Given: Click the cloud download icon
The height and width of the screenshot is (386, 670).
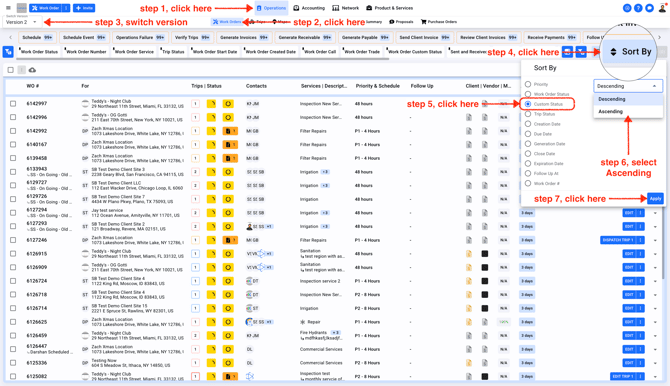Looking at the screenshot, I should (x=32, y=70).
